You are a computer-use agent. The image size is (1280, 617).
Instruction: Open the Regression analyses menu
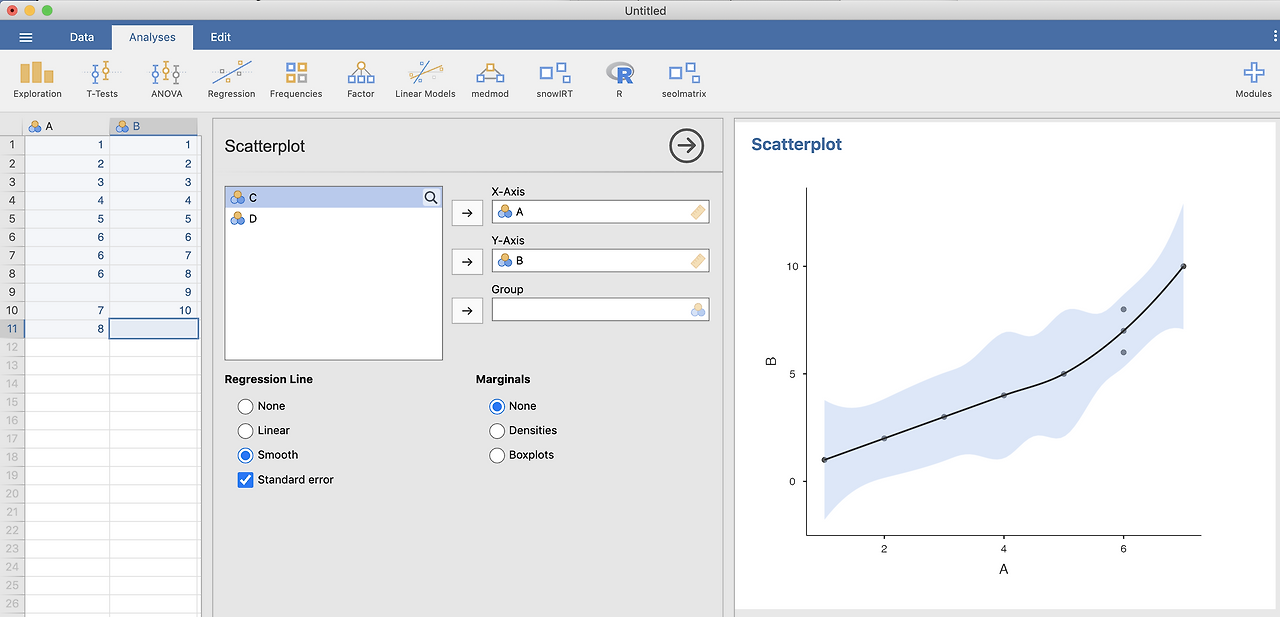coord(231,79)
